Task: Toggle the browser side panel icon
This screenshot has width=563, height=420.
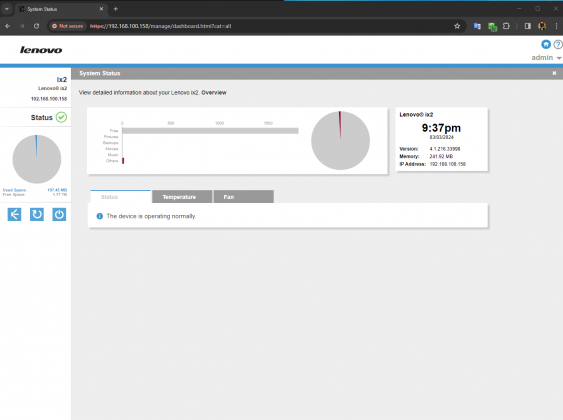Action: point(527,26)
